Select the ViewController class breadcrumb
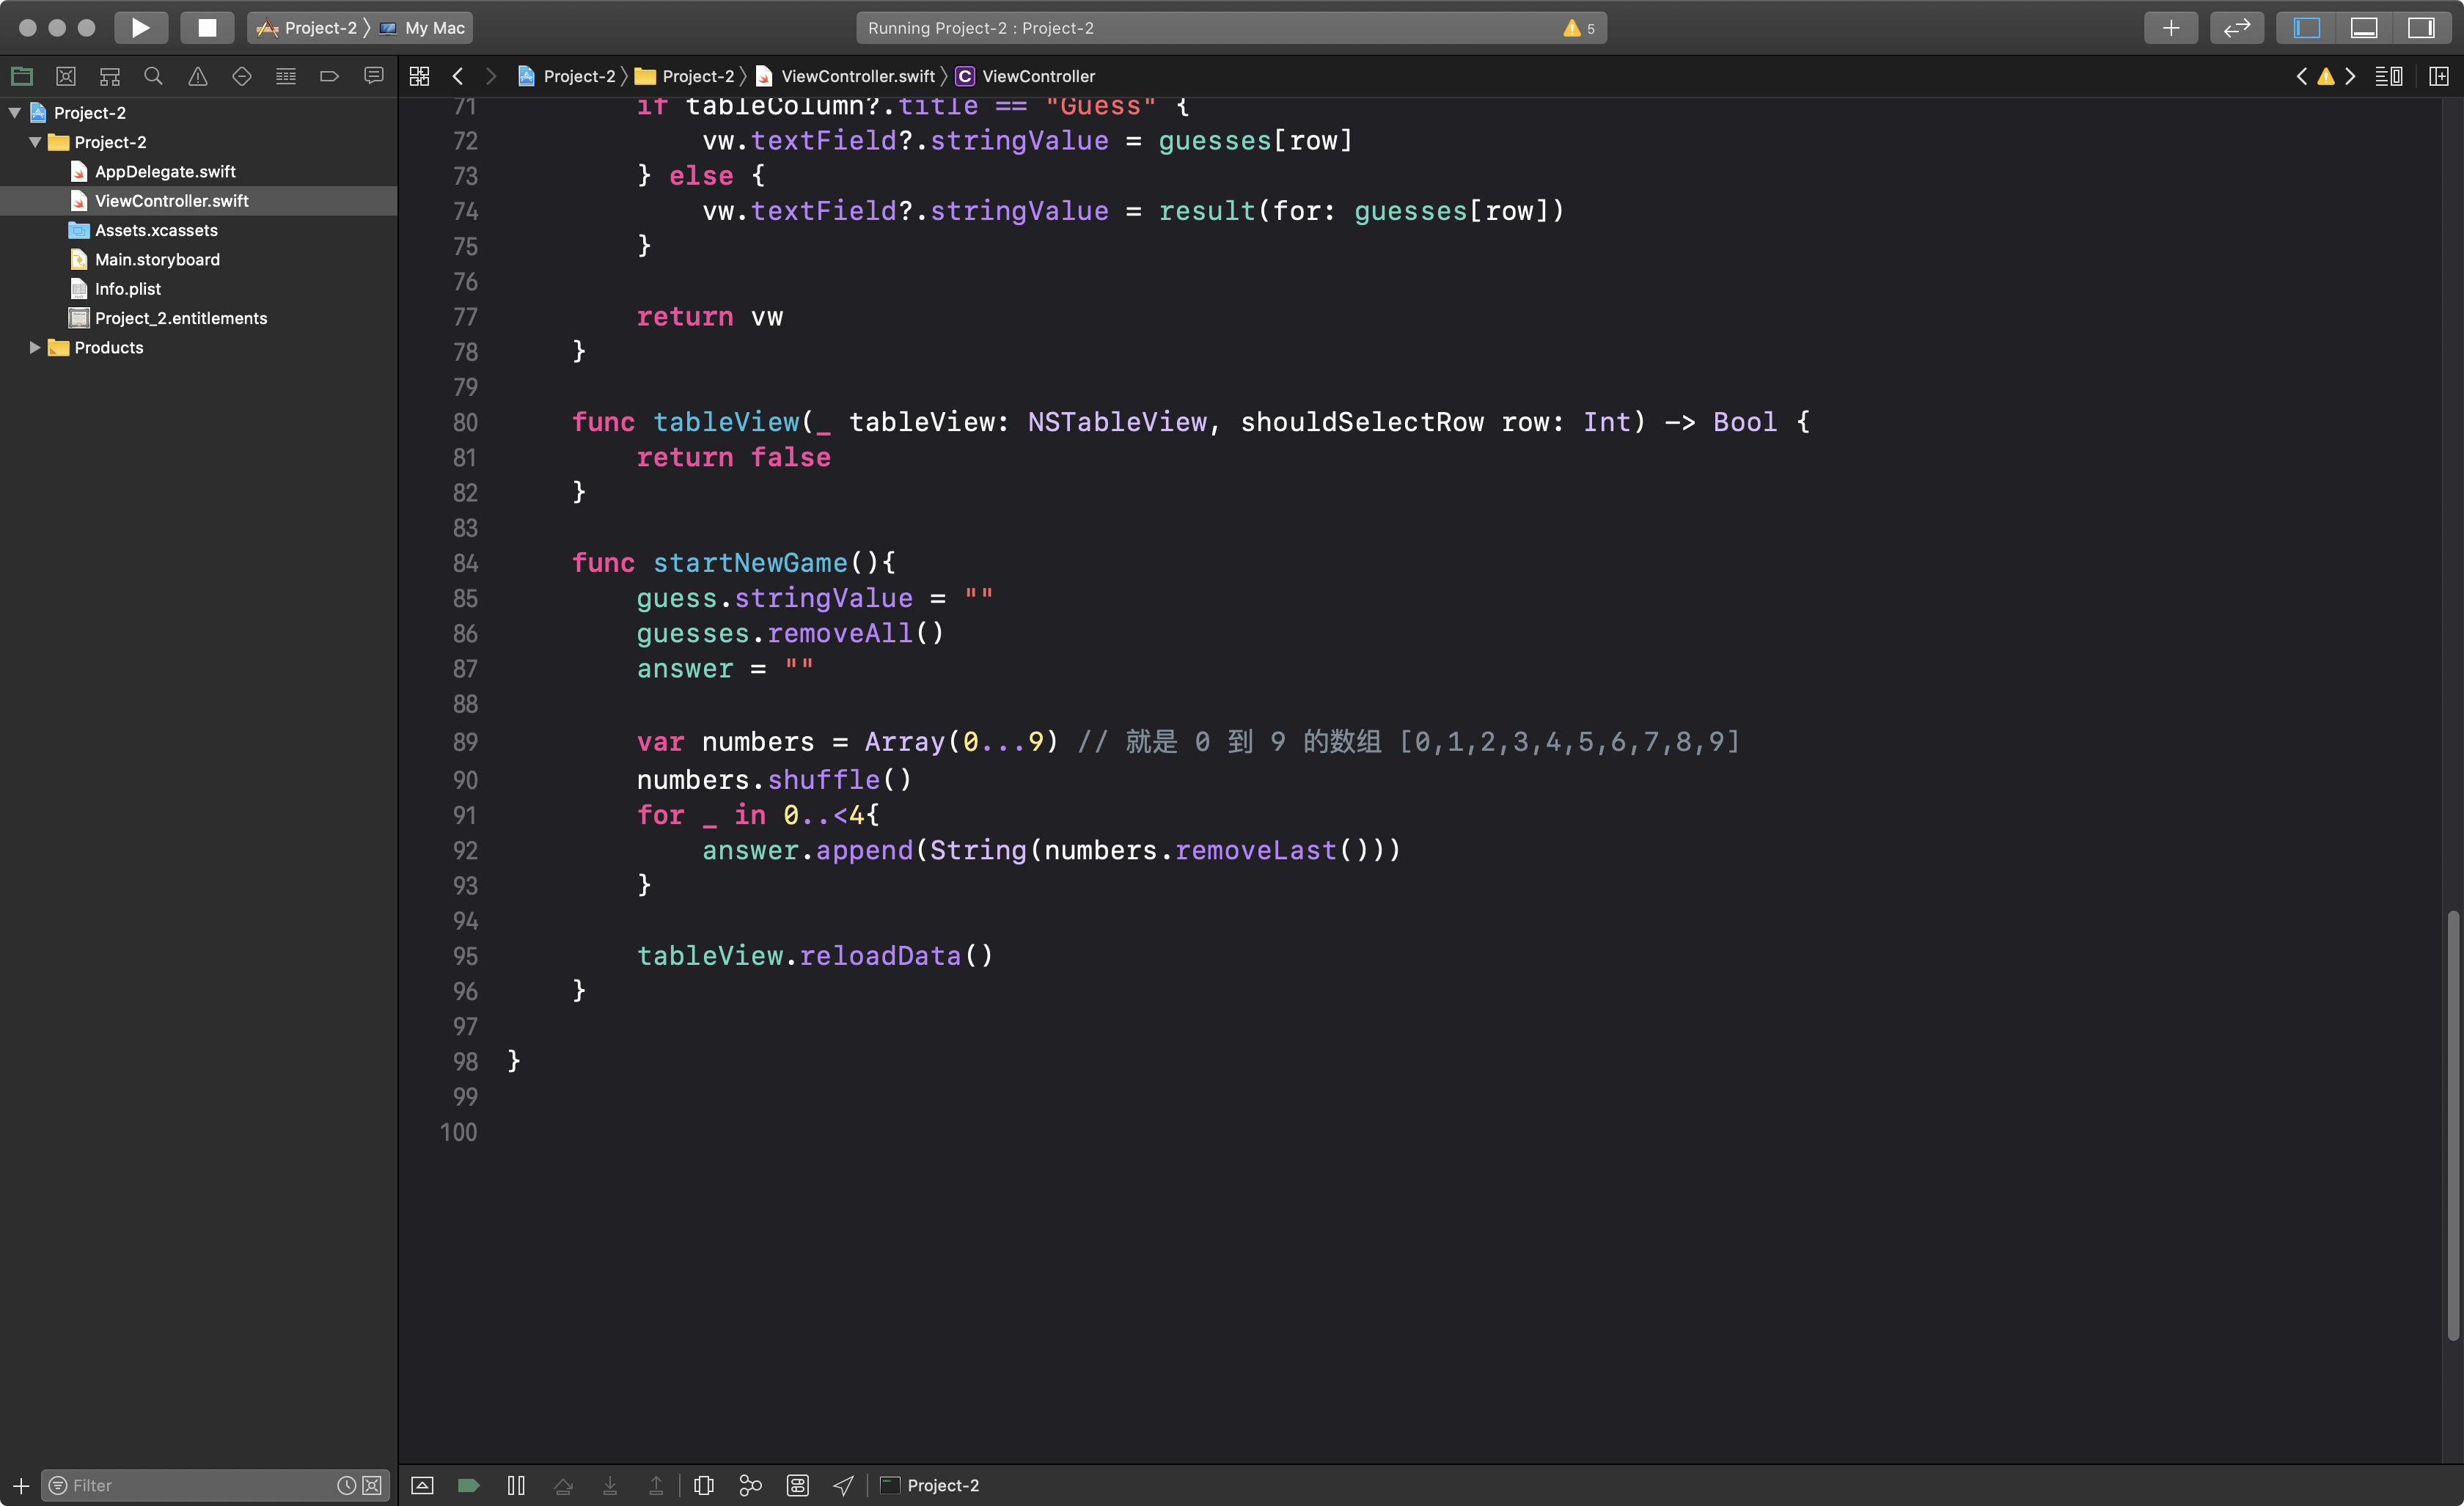2464x1506 pixels. coord(1037,76)
